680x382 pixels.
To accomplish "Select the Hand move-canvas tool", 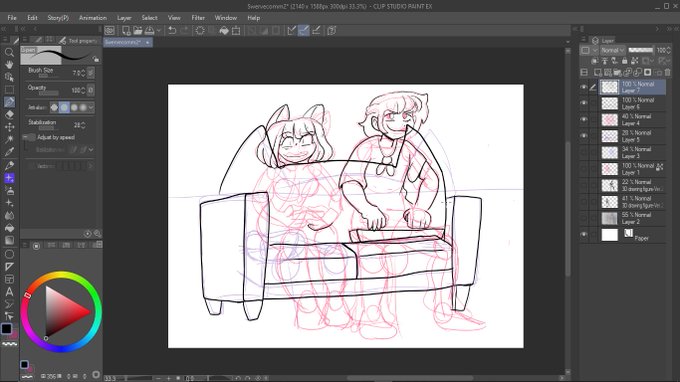I will tap(9, 65).
